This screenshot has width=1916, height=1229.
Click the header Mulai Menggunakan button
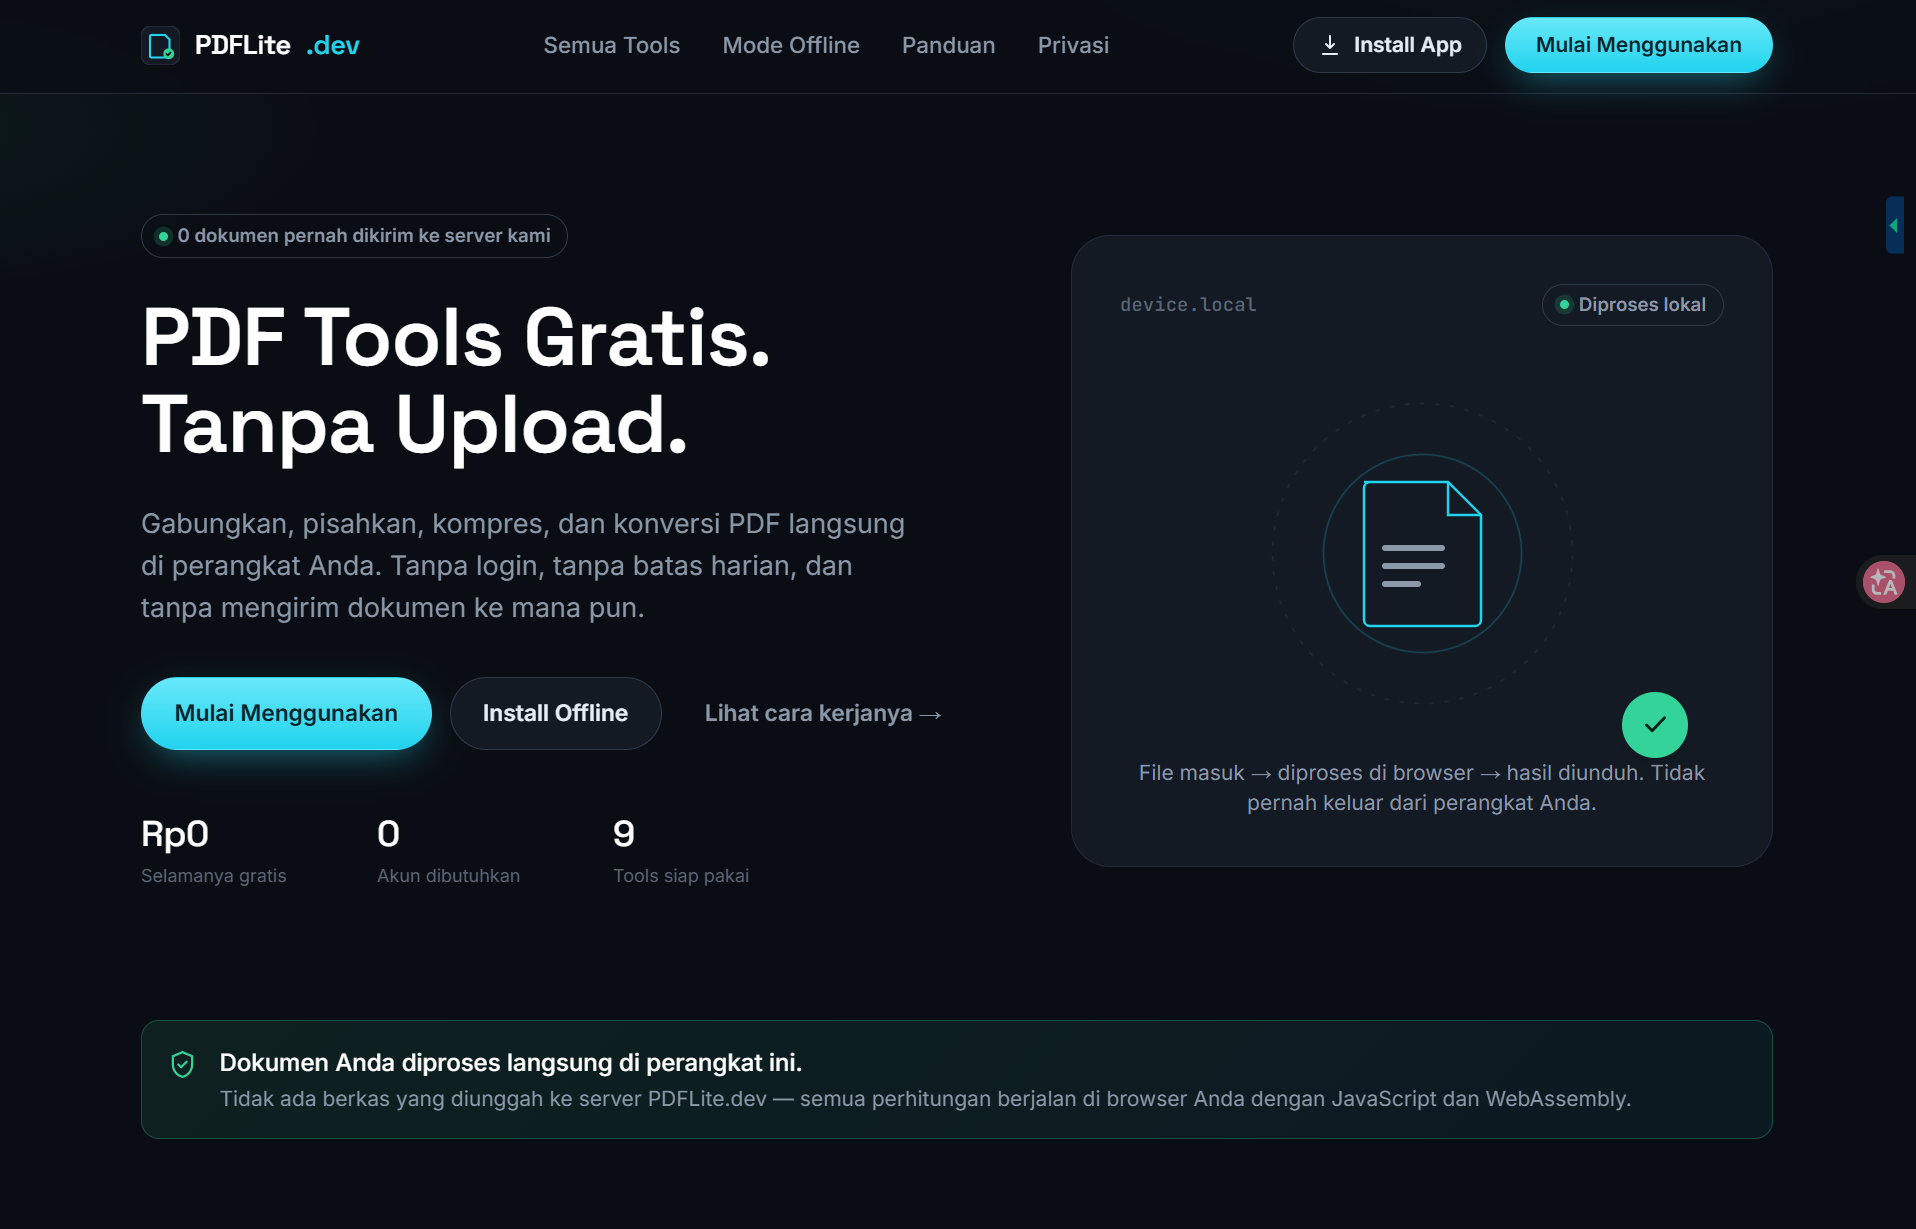coord(1638,45)
